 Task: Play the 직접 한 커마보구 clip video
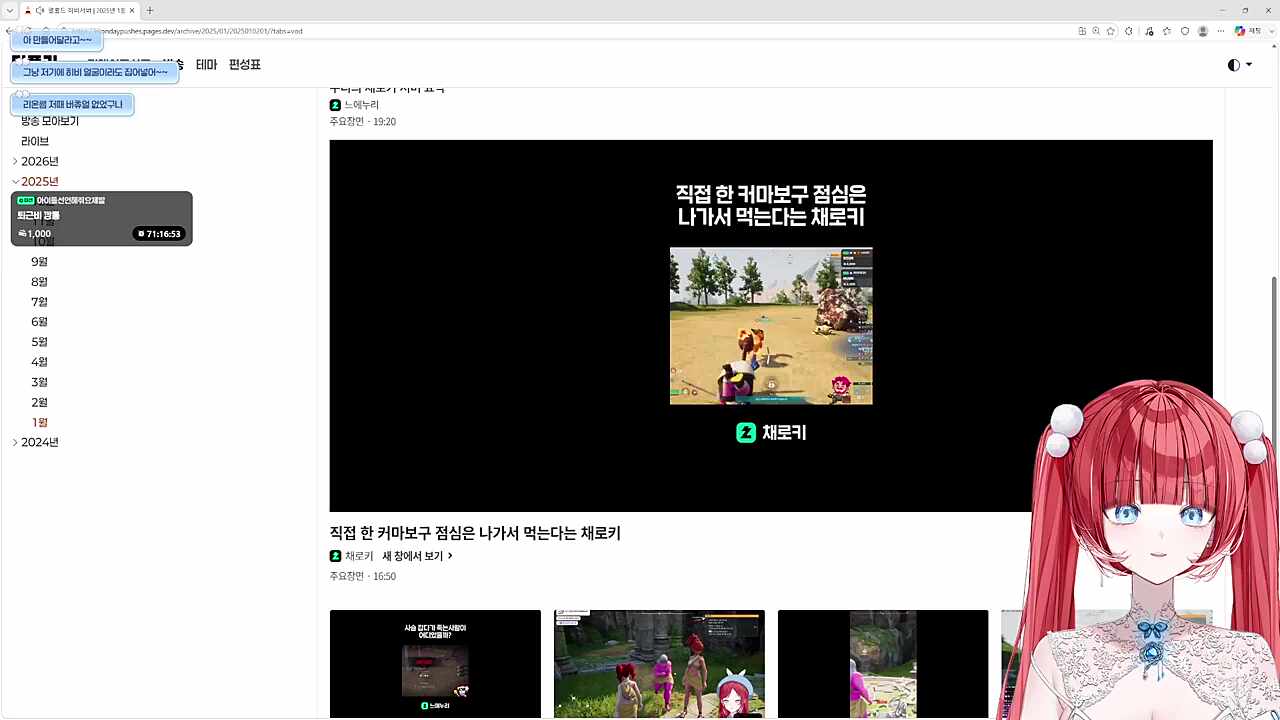click(771, 326)
